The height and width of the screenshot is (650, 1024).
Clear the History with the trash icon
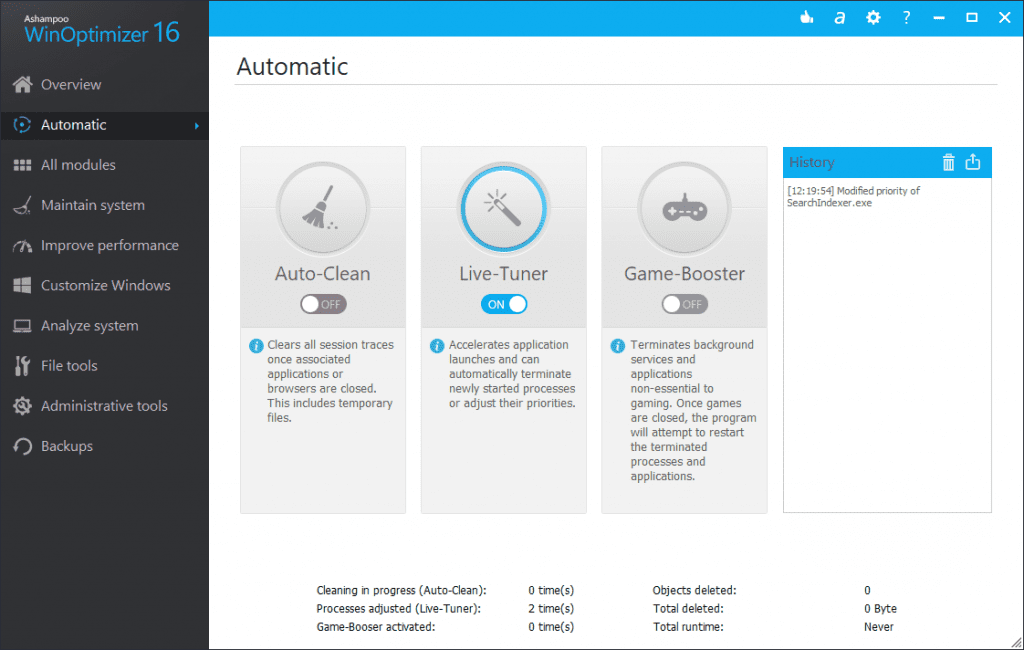[x=948, y=162]
